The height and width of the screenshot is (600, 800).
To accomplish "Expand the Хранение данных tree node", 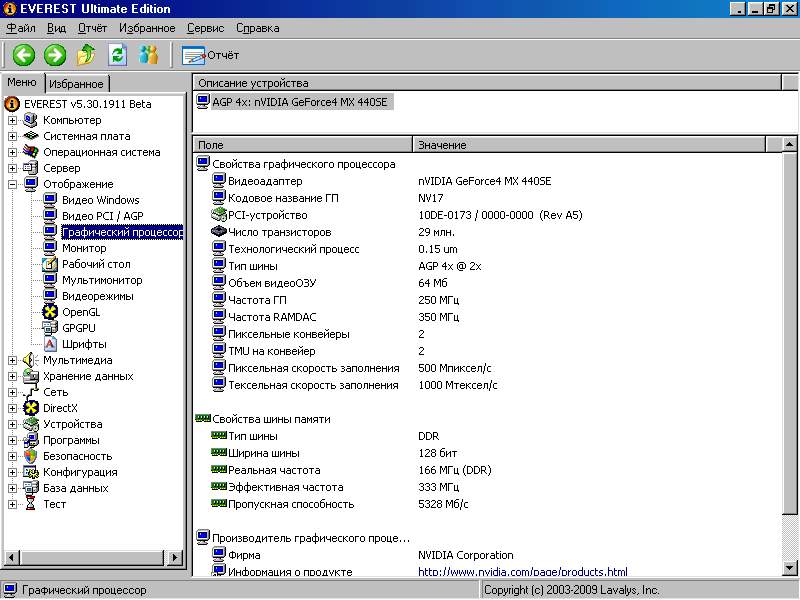I will click(x=13, y=376).
